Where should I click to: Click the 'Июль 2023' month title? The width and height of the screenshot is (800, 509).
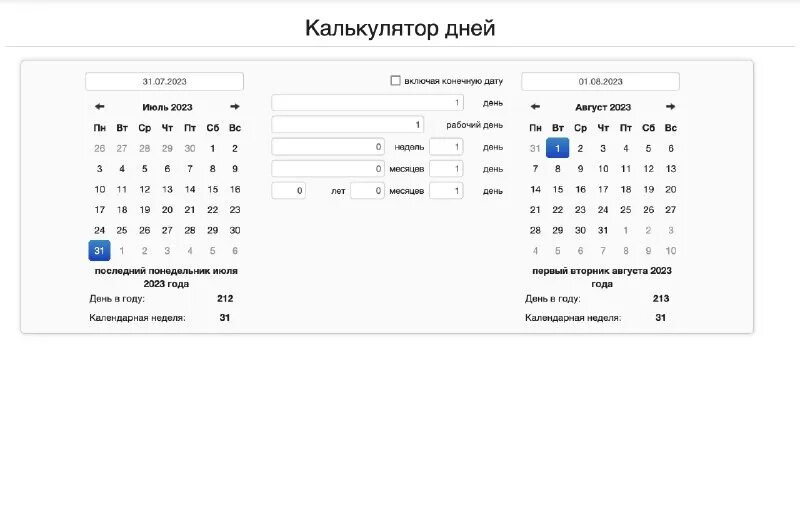pyautogui.click(x=167, y=107)
